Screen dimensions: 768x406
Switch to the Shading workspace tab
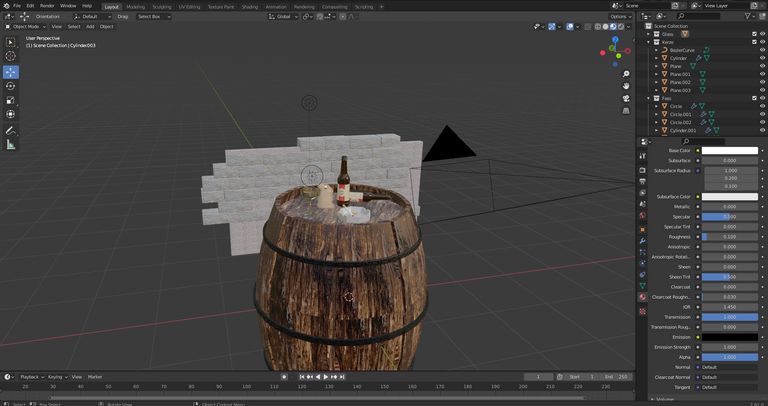click(249, 6)
